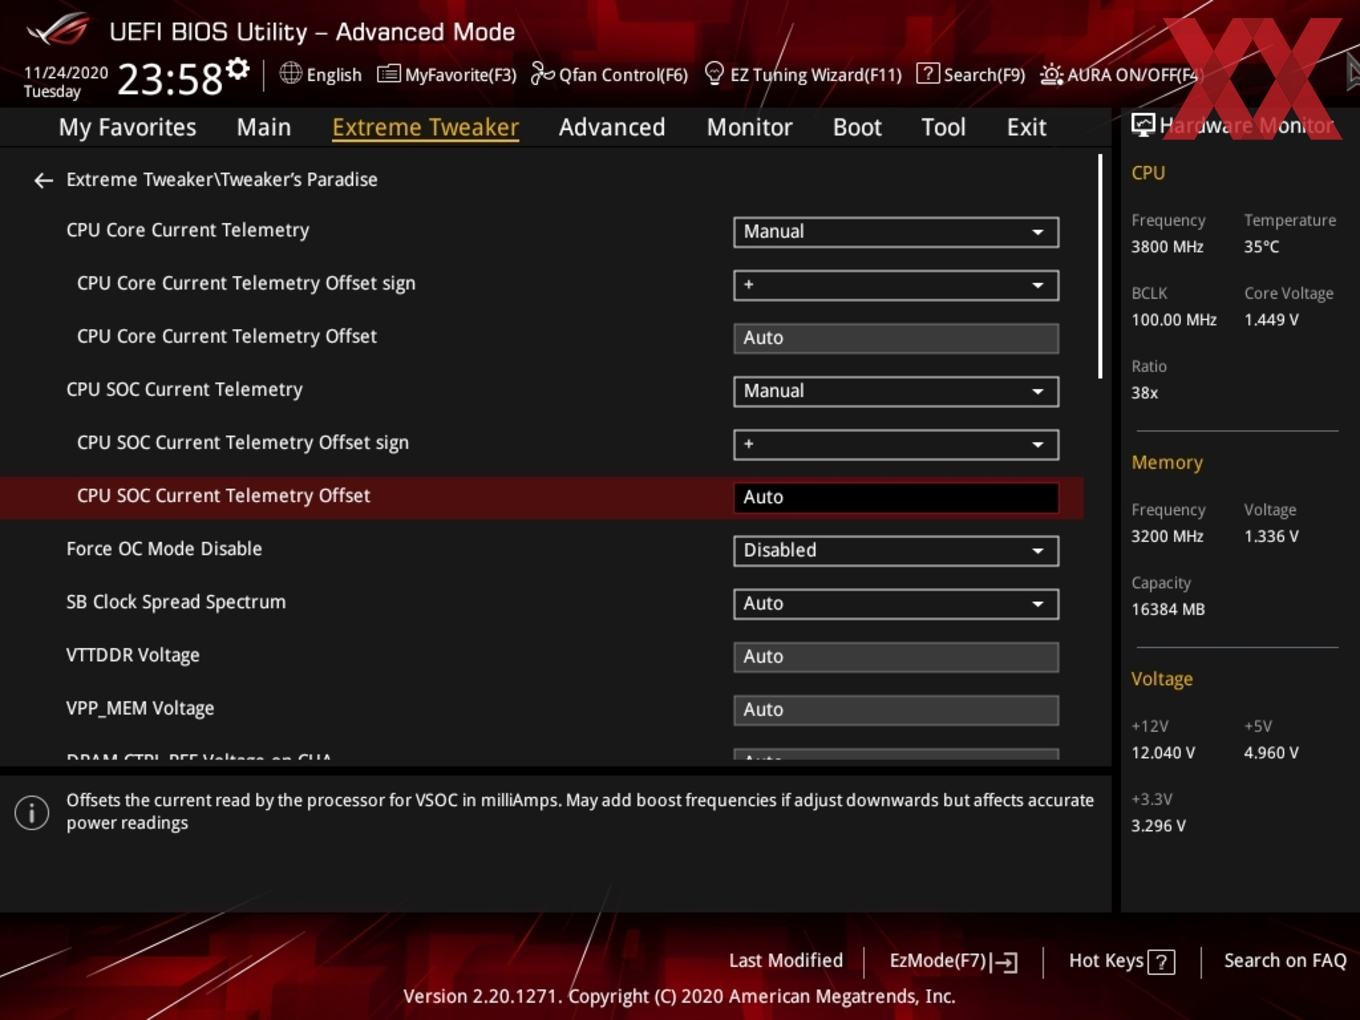1360x1020 pixels.
Task: Click the CPU SOC Current Telemetry Offset label
Action: coord(223,496)
